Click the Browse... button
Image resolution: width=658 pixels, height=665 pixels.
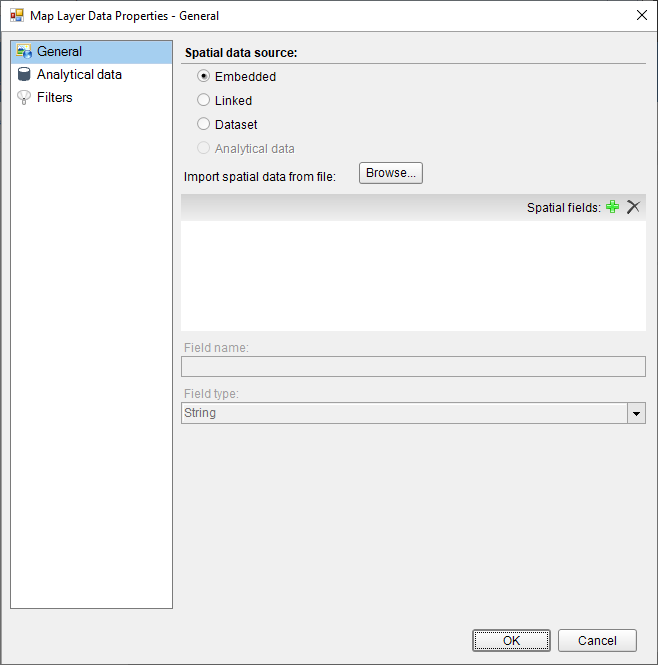(391, 173)
